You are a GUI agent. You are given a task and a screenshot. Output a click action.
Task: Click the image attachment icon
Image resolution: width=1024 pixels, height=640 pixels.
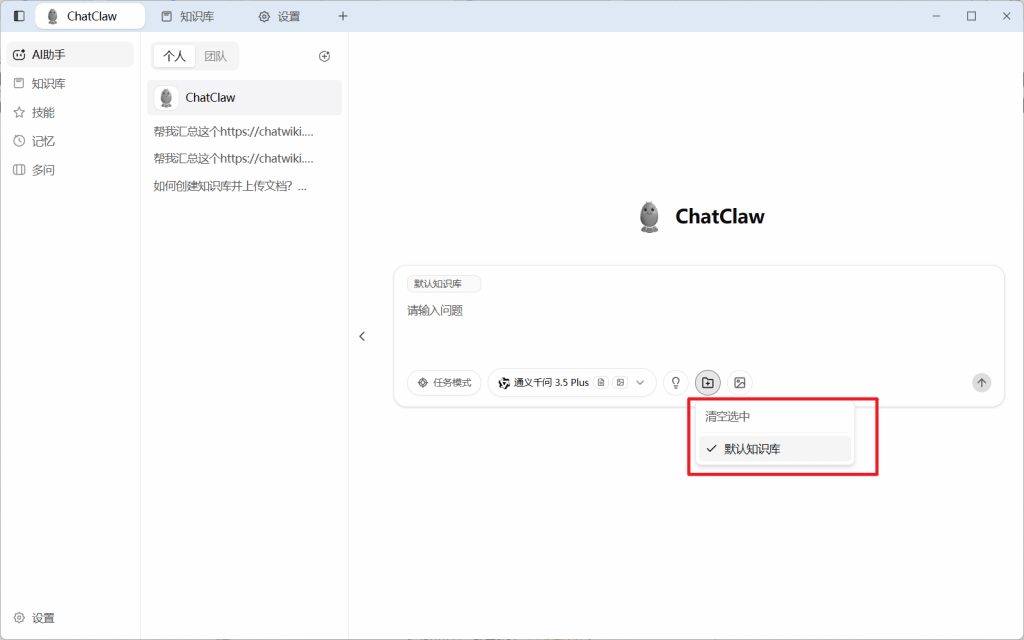tap(739, 382)
